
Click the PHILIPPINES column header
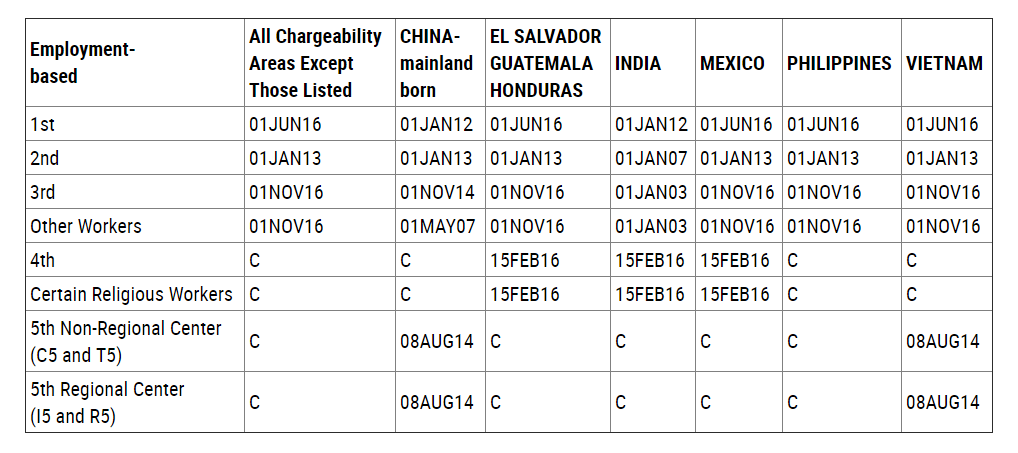(839, 63)
